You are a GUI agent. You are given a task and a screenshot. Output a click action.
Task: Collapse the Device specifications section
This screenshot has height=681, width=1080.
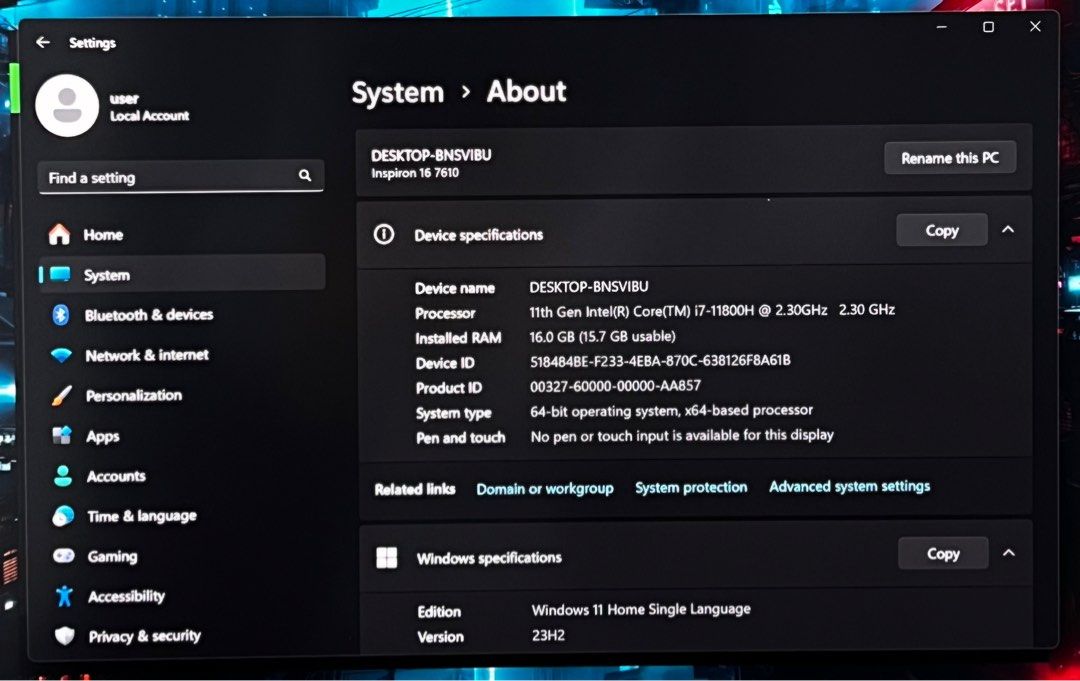(1009, 229)
